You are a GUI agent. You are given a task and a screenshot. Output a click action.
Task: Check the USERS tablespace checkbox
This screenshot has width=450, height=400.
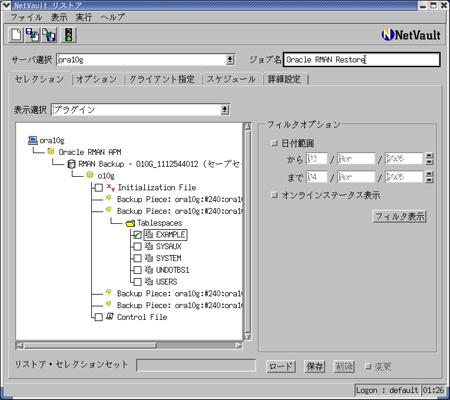click(x=137, y=282)
